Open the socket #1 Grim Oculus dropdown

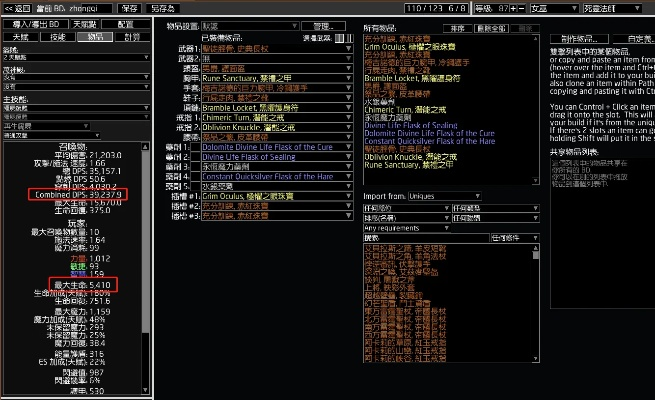[x=277, y=196]
